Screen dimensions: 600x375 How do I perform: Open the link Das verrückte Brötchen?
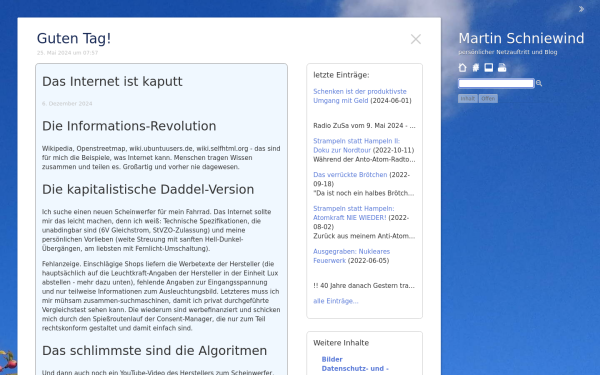tap(350, 175)
